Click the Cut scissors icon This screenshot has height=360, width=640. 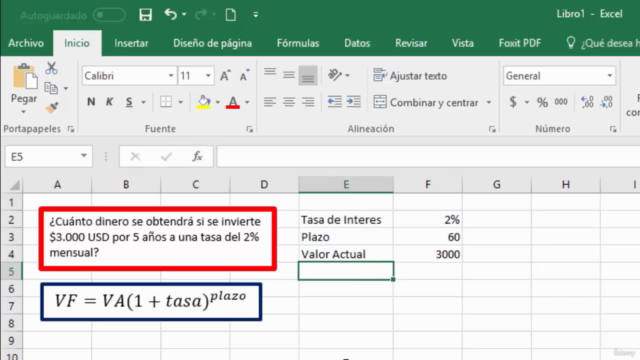click(51, 68)
